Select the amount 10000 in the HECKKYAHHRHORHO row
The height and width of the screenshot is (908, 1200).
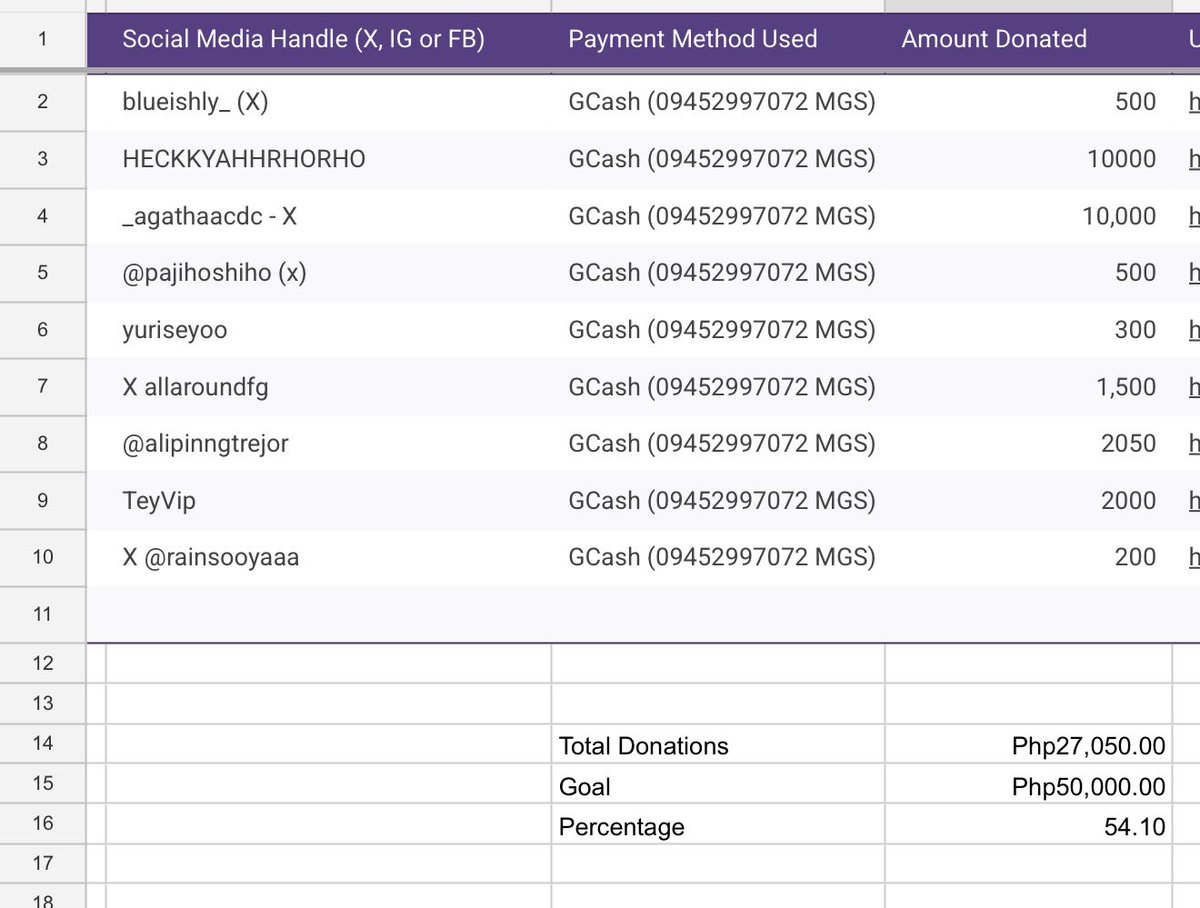(1028, 159)
